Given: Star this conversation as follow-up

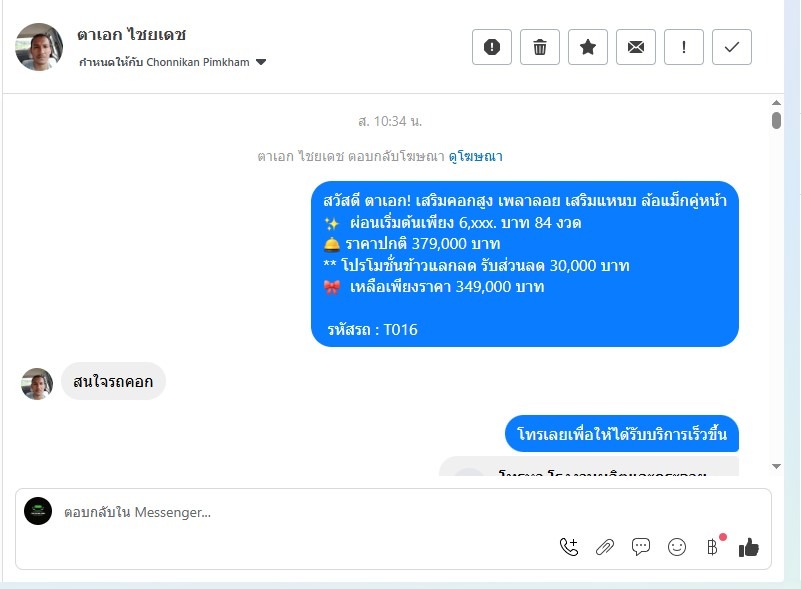Looking at the screenshot, I should [x=587, y=47].
